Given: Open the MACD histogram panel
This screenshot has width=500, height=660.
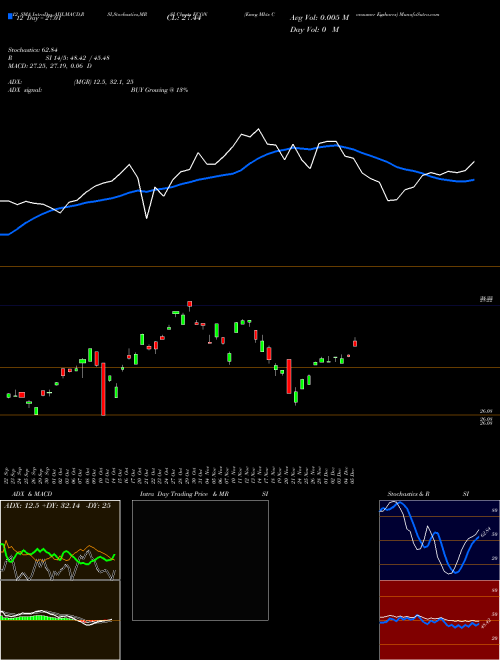Looking at the screenshot, I should tap(60, 620).
